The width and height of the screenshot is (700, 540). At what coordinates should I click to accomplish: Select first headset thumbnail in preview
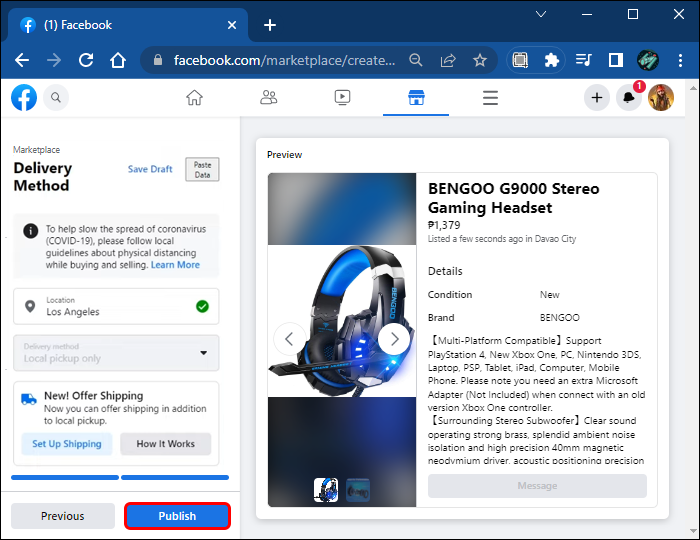click(x=326, y=489)
